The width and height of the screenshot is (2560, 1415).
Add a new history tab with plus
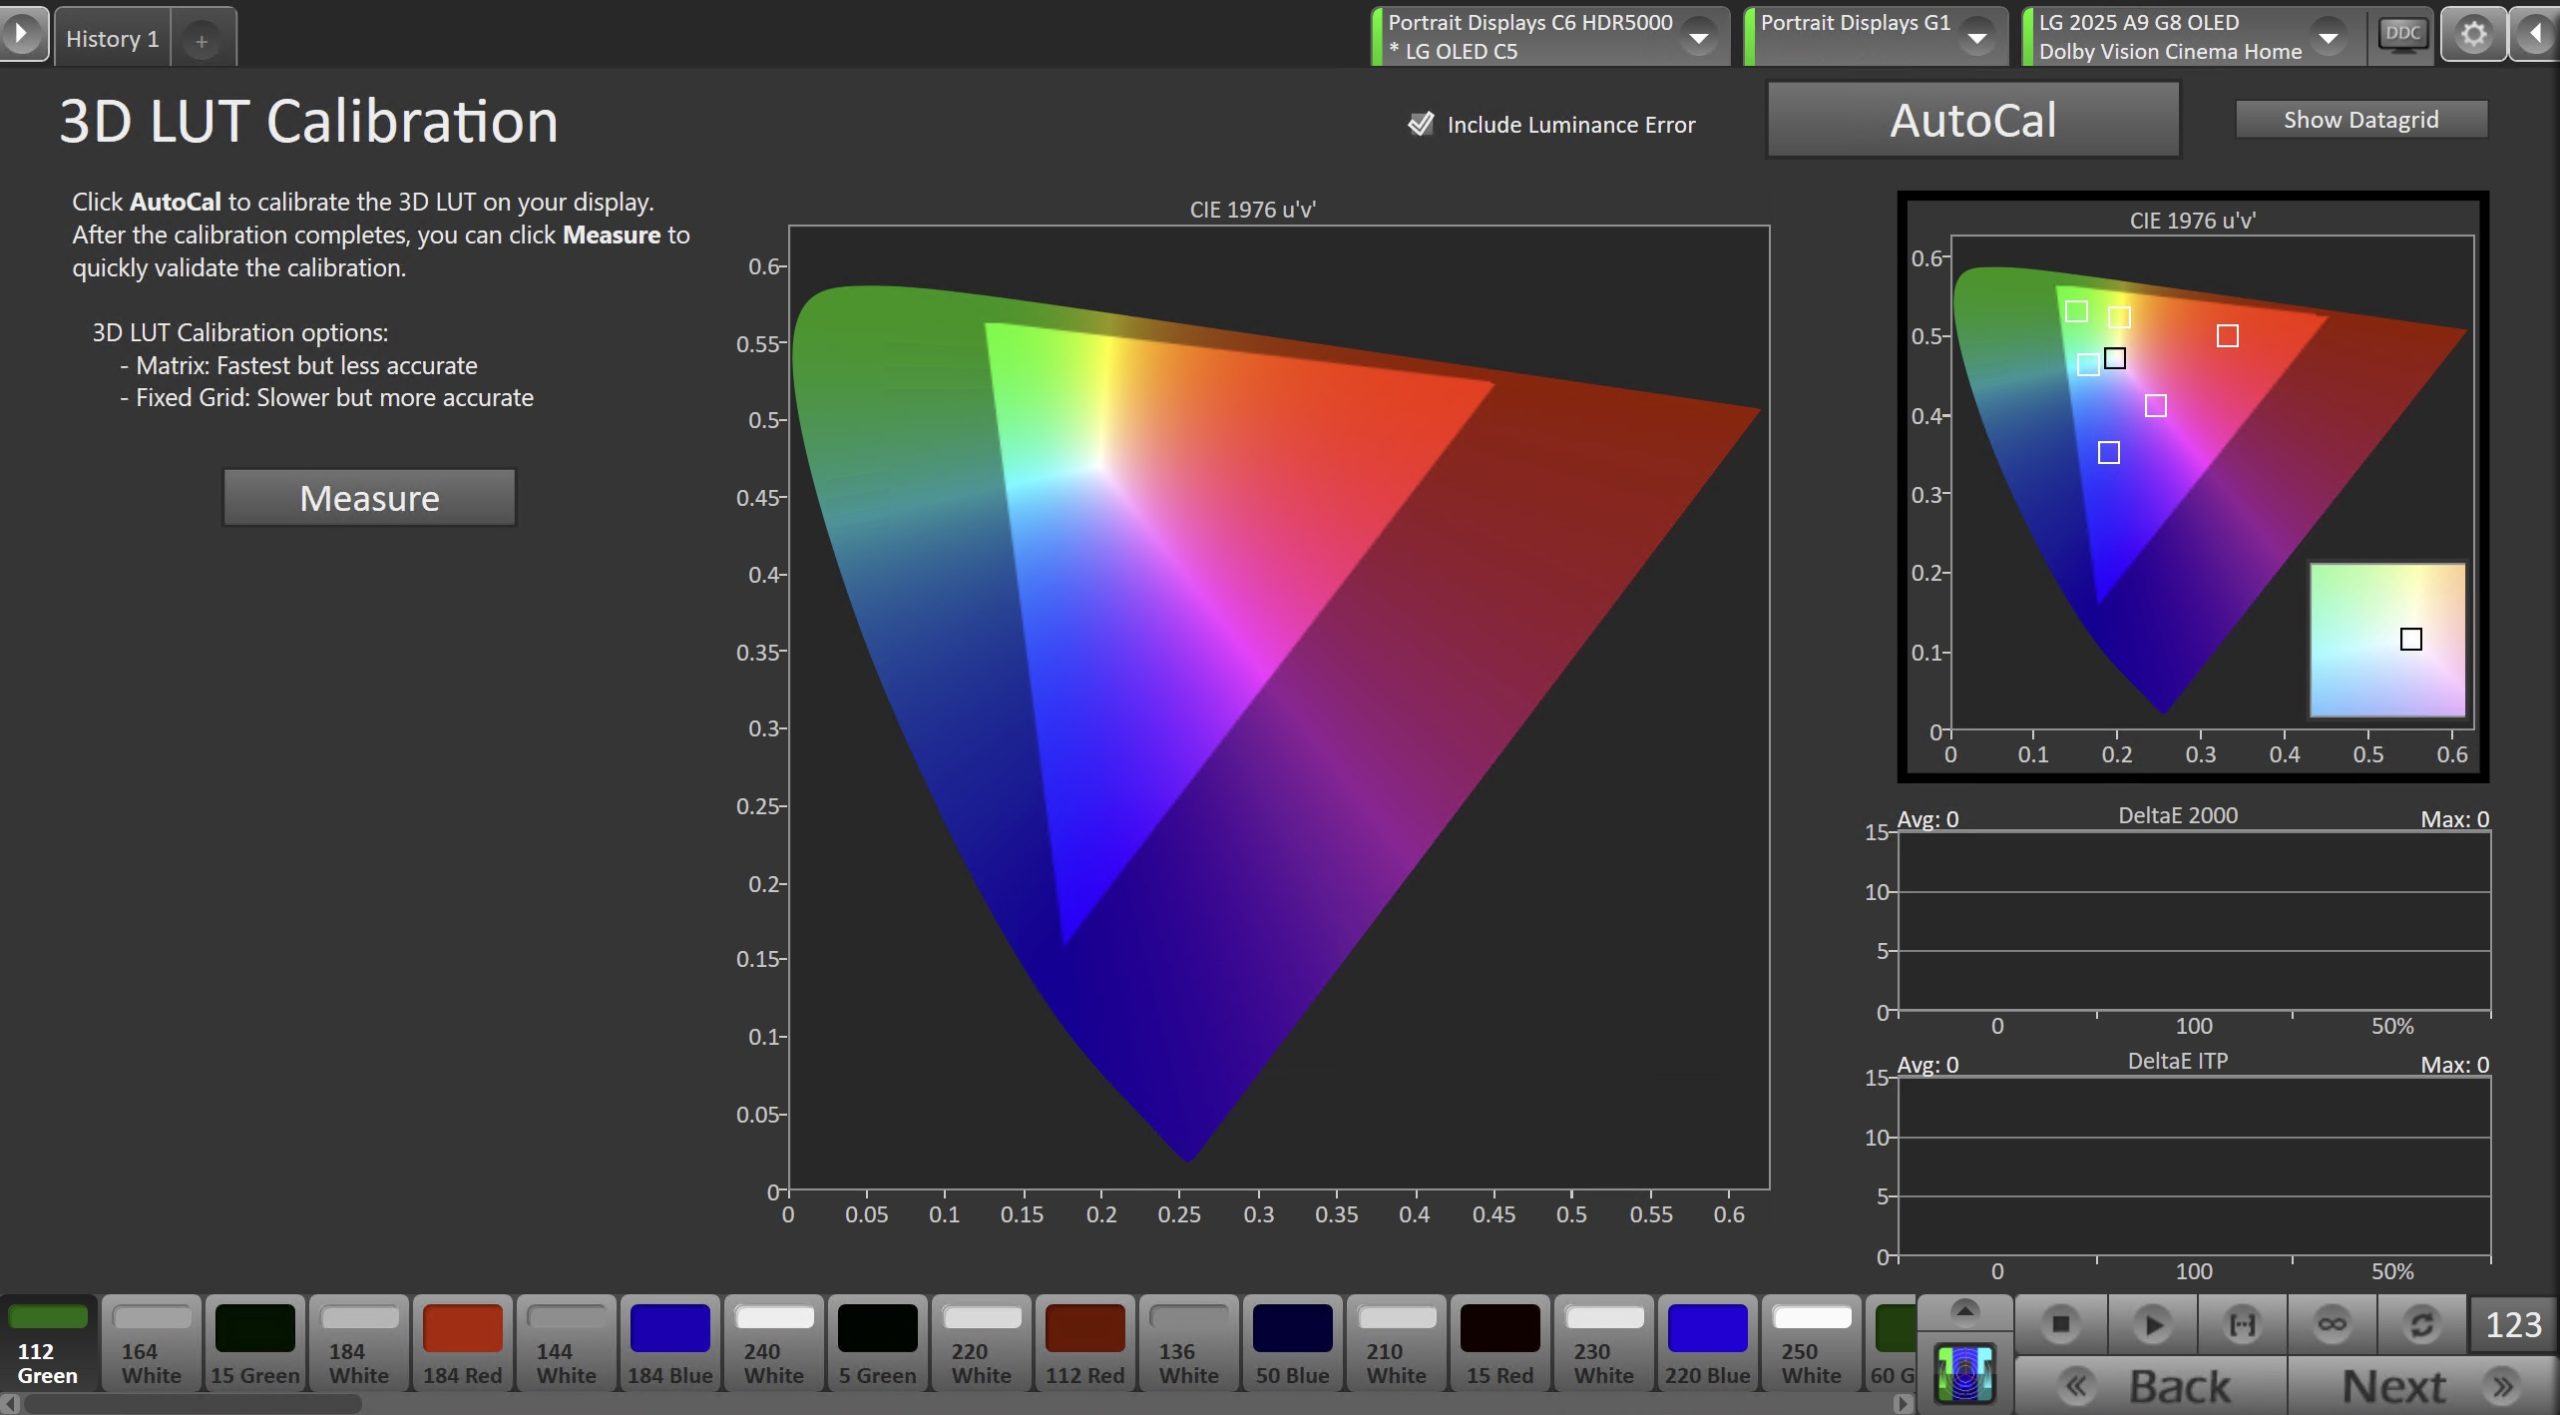click(202, 41)
